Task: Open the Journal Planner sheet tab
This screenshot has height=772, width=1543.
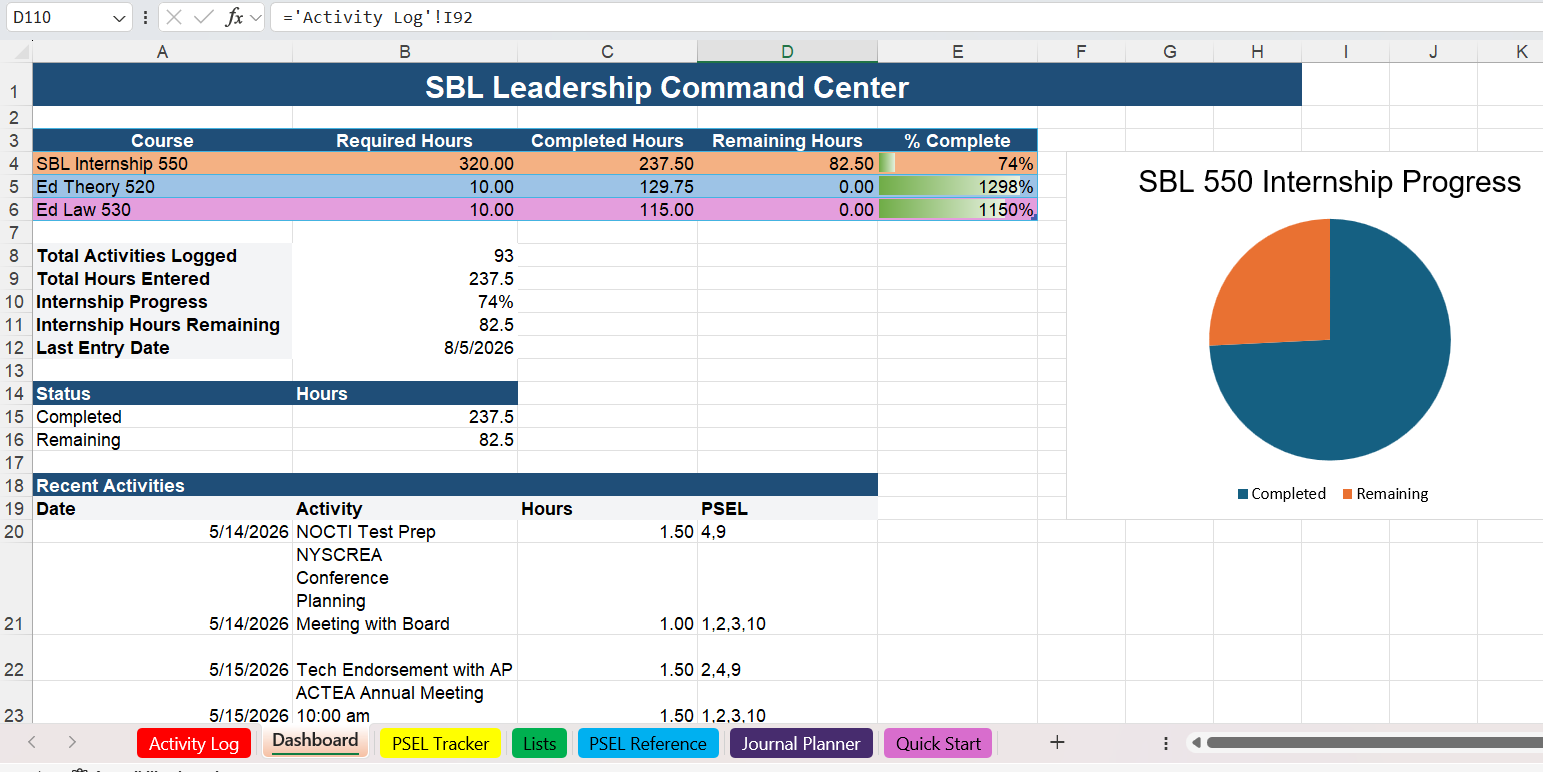Action: coord(801,743)
